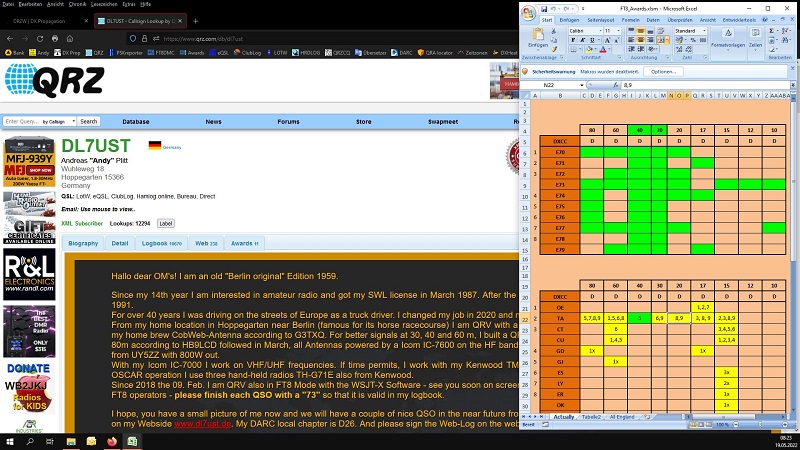
Task: Open the Calibri font name dropdown
Action: 599,31
